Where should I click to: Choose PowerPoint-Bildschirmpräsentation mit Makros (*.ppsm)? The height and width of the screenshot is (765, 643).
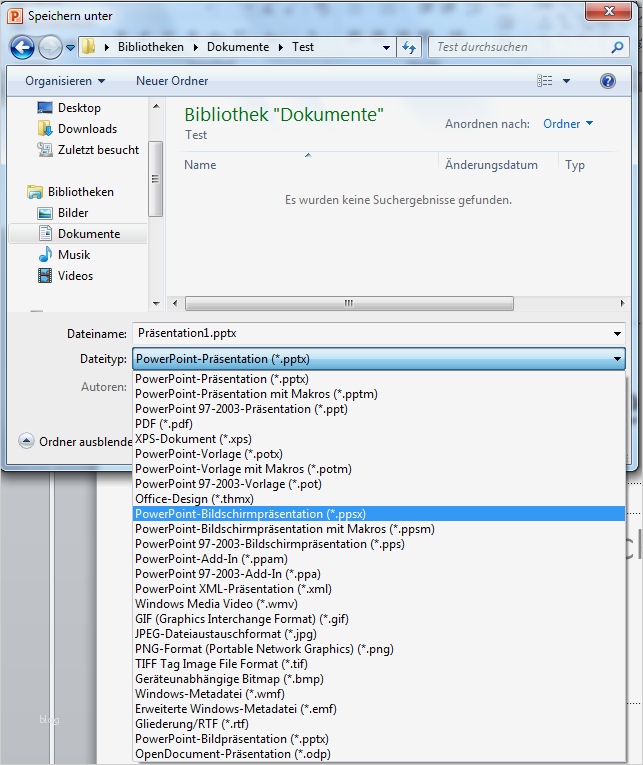click(x=379, y=529)
